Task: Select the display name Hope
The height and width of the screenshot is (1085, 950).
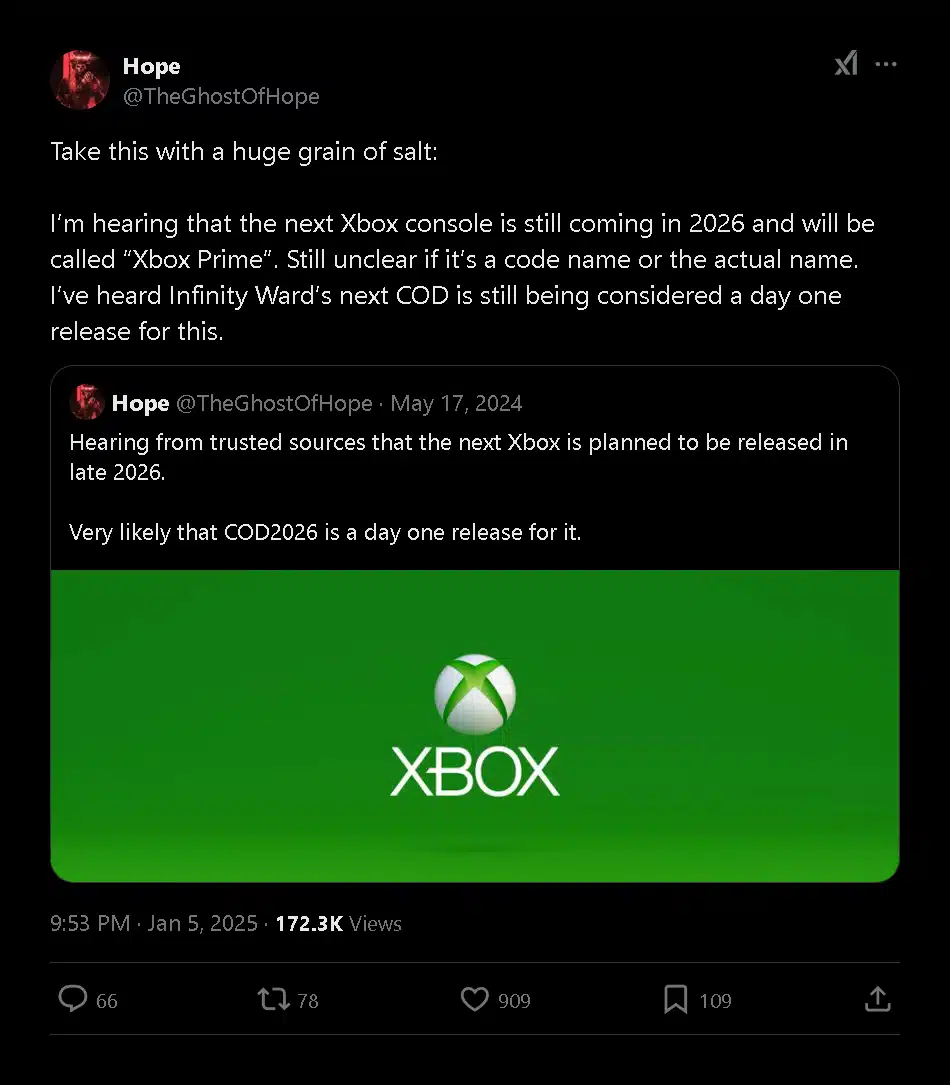Action: tap(151, 66)
